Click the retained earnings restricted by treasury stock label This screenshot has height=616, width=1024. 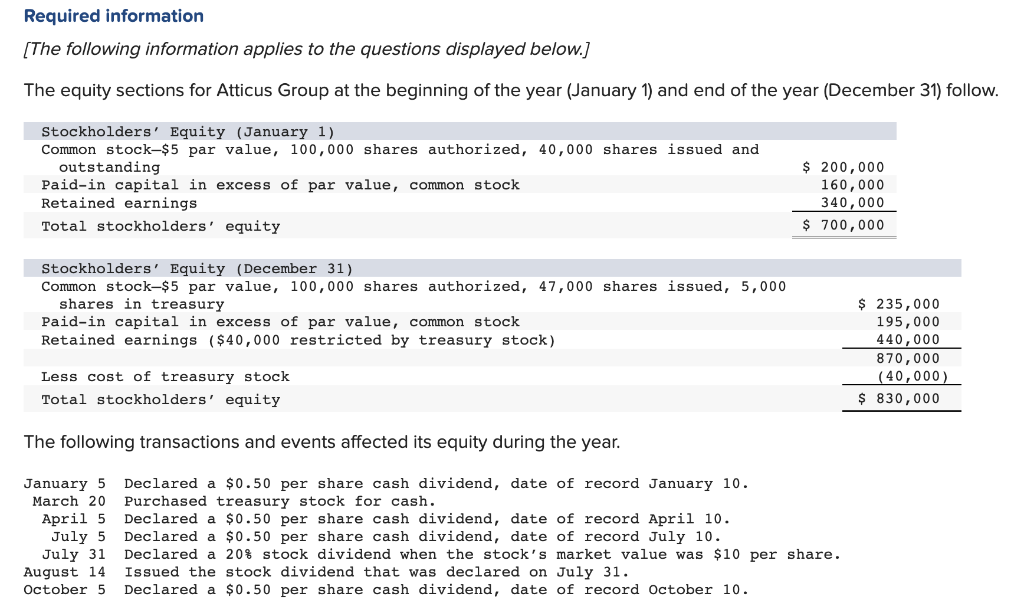click(298, 340)
